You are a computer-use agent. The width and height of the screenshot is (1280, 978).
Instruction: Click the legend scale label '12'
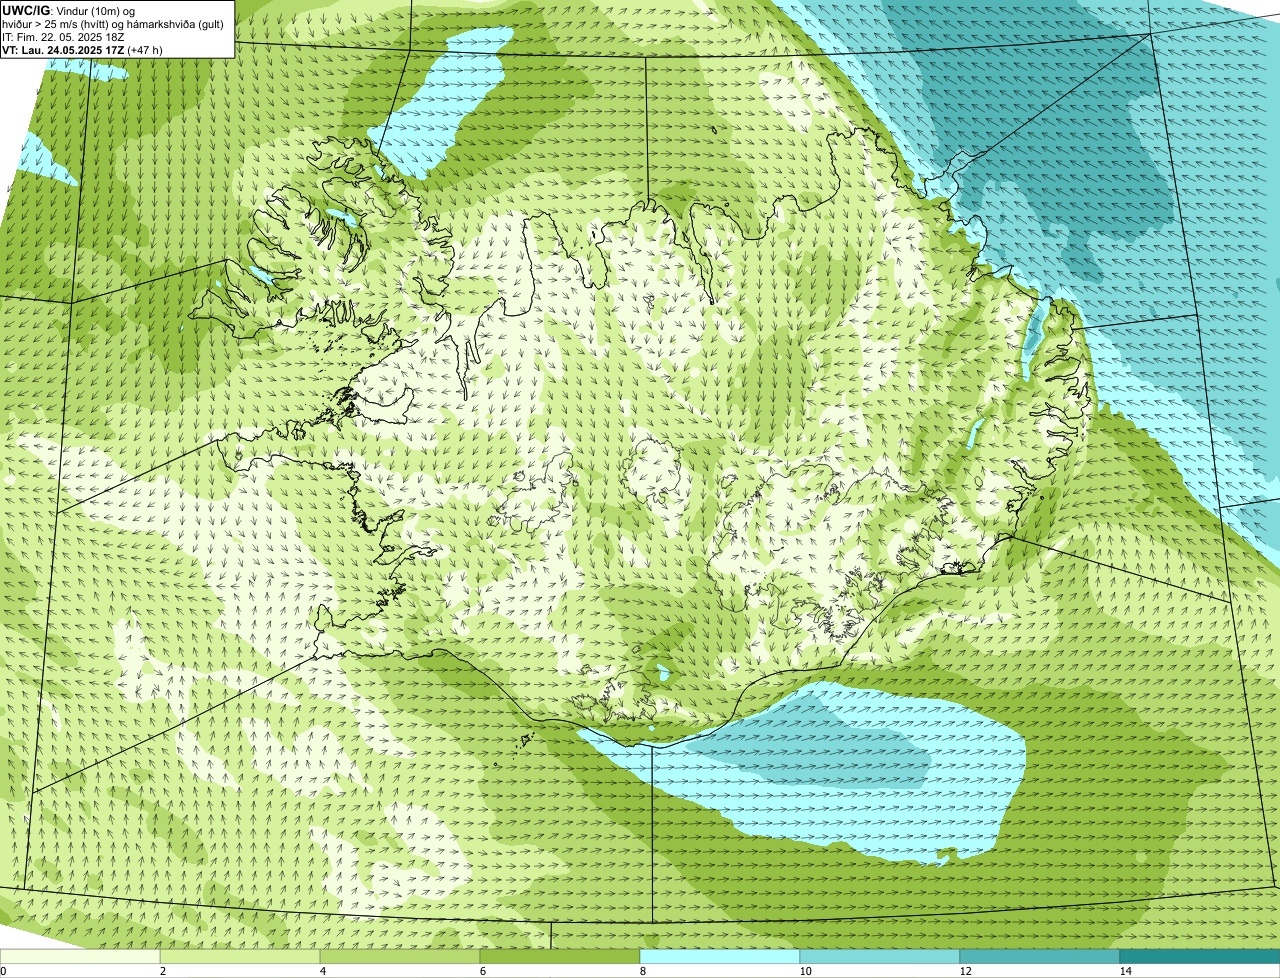click(965, 971)
